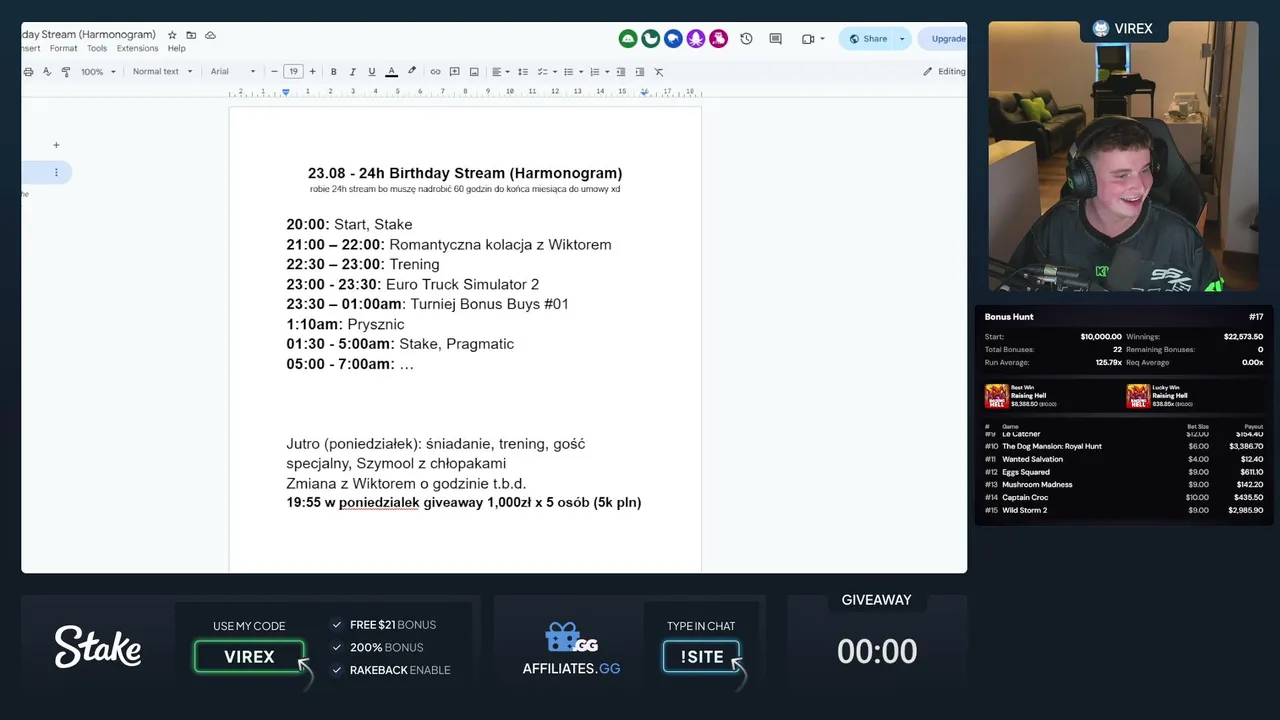The height and width of the screenshot is (720, 1280).
Task: Clear formatting on the selection
Action: coord(659,72)
